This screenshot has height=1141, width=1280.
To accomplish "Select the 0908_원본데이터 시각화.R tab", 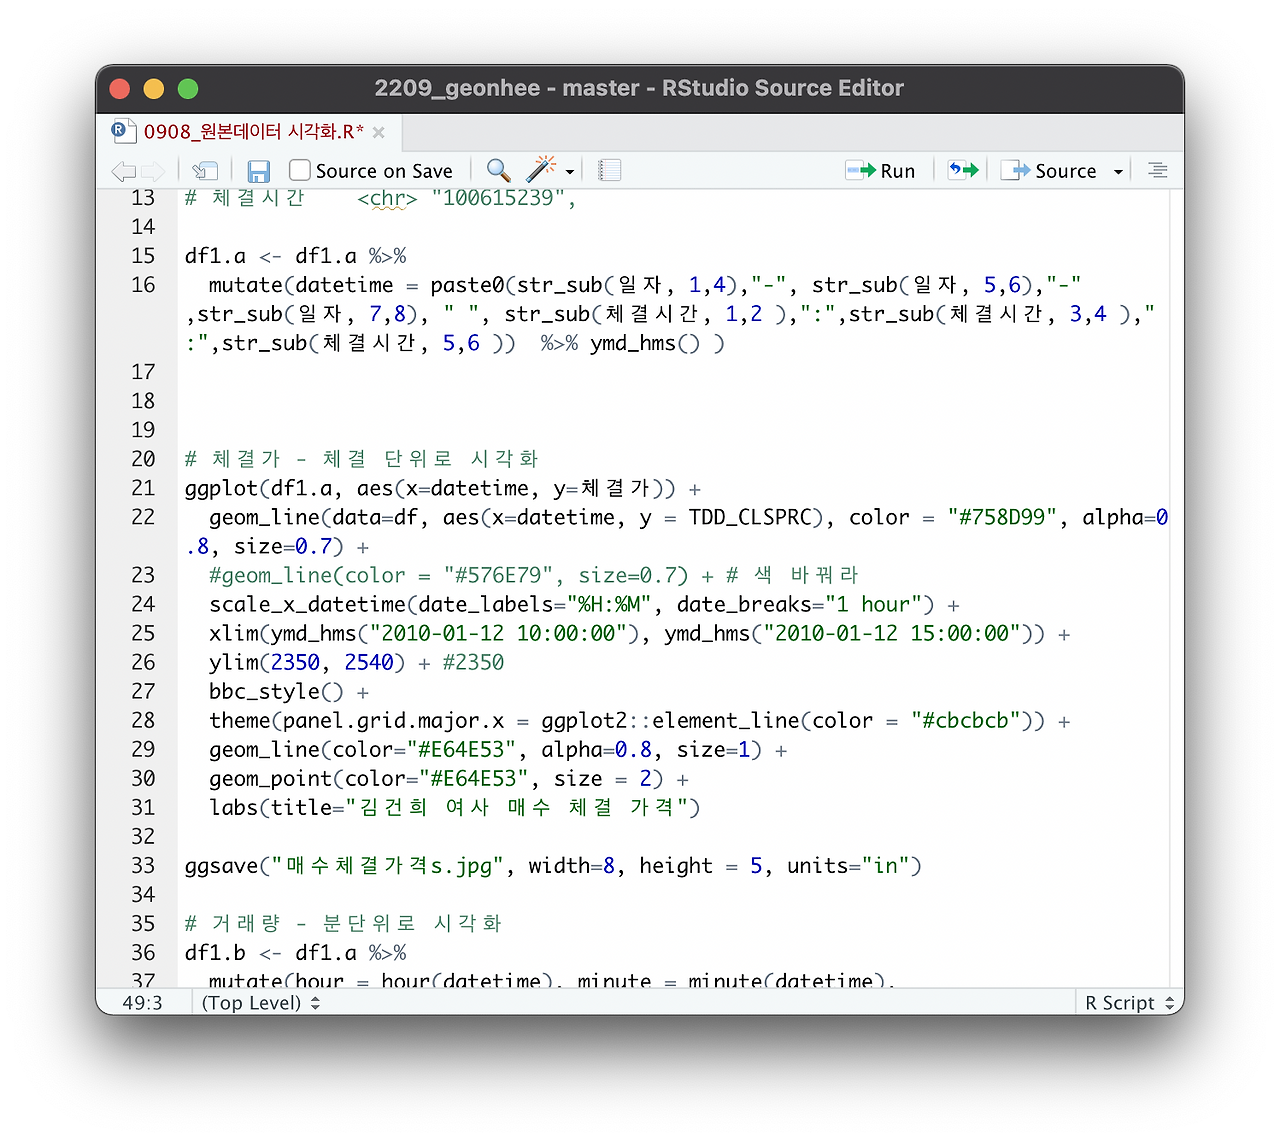I will click(x=253, y=132).
